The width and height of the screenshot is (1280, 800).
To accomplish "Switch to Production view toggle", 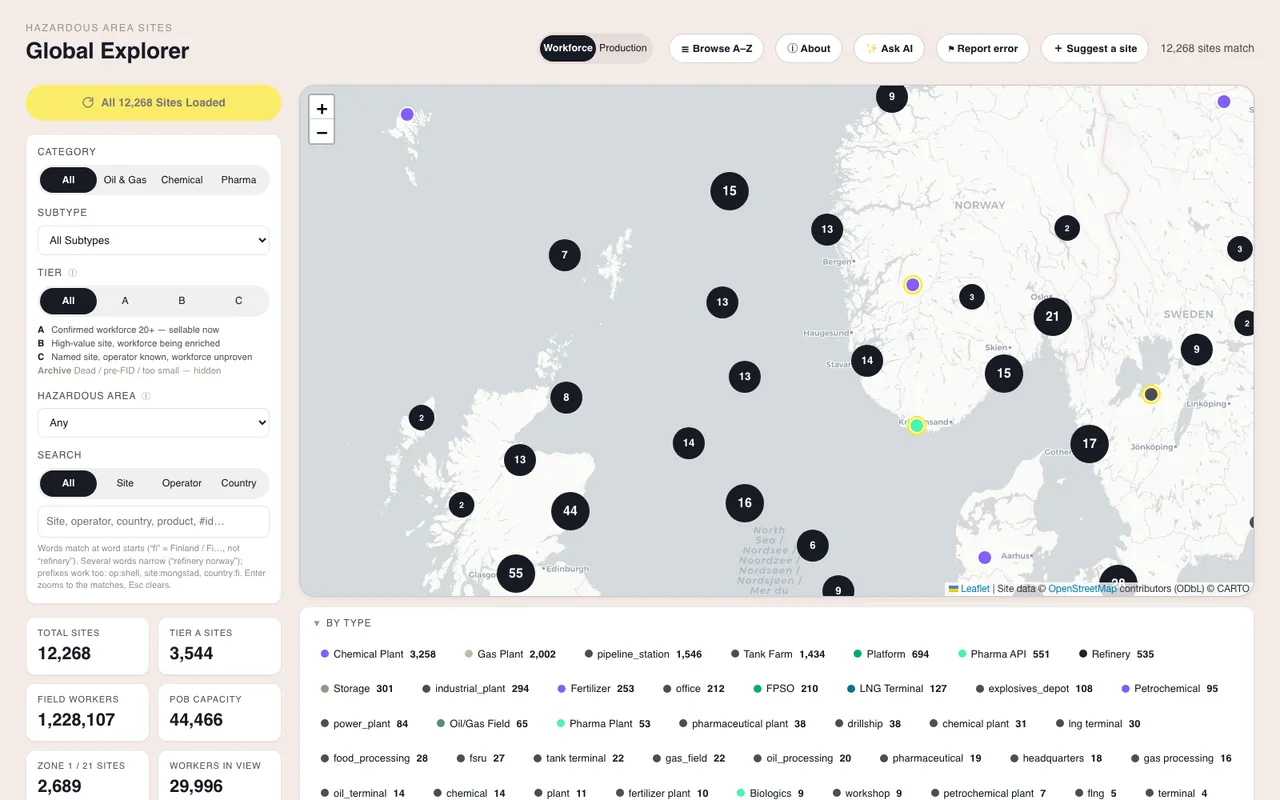I will 623,48.
